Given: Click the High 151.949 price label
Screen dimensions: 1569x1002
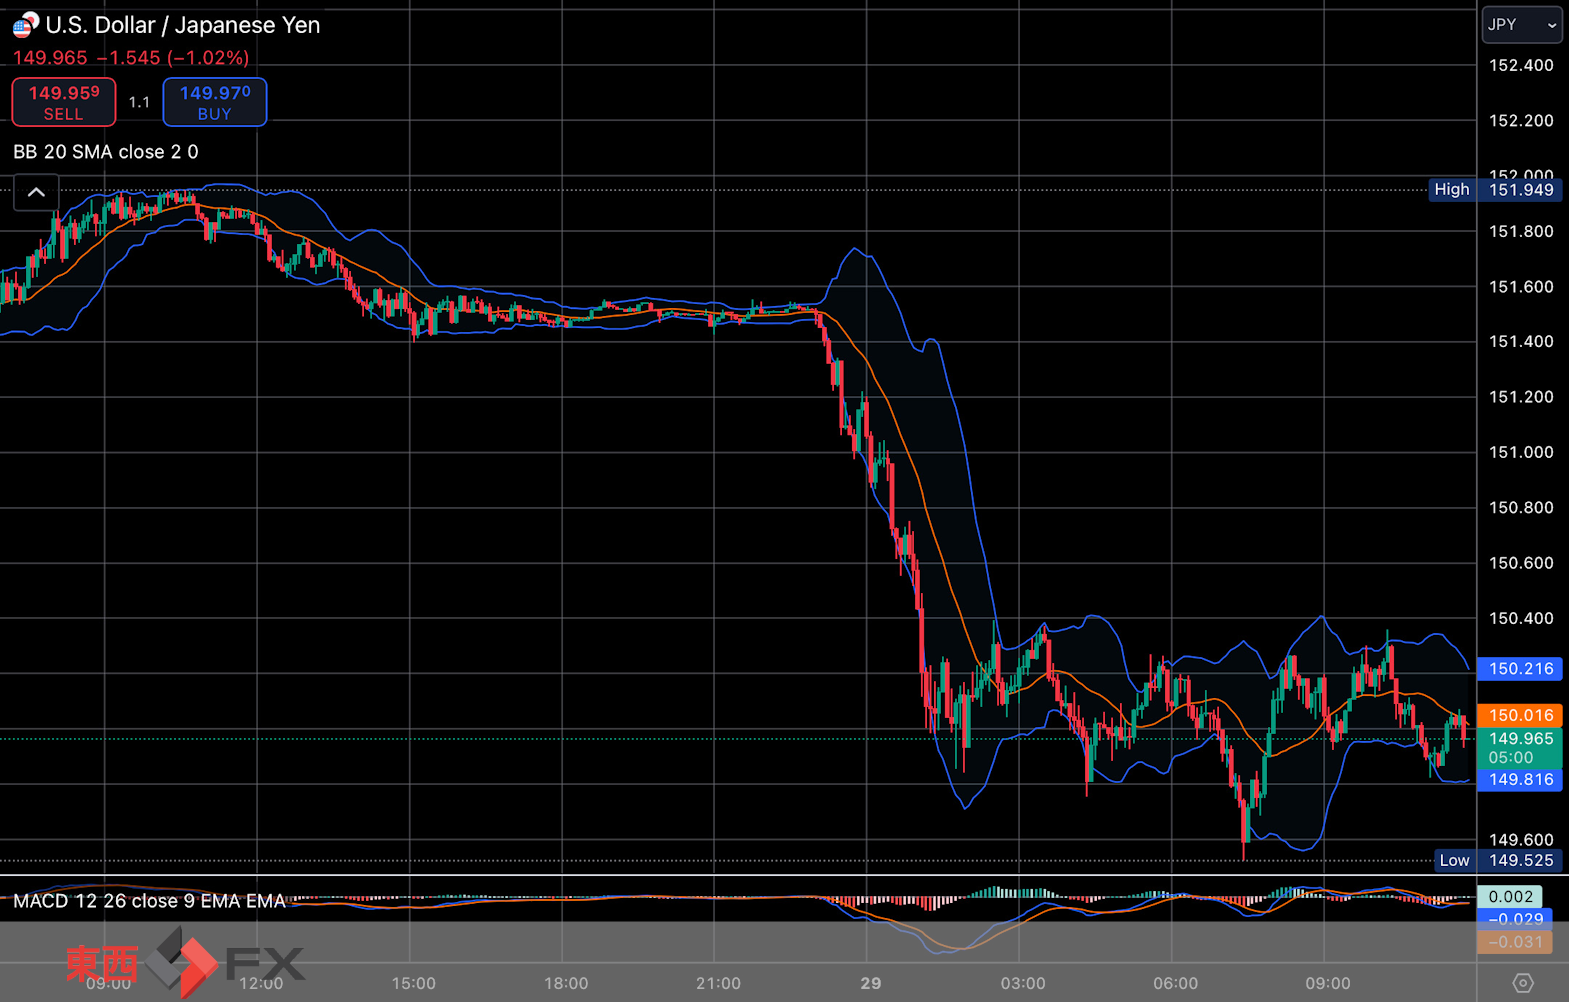Looking at the screenshot, I should click(x=1495, y=190).
